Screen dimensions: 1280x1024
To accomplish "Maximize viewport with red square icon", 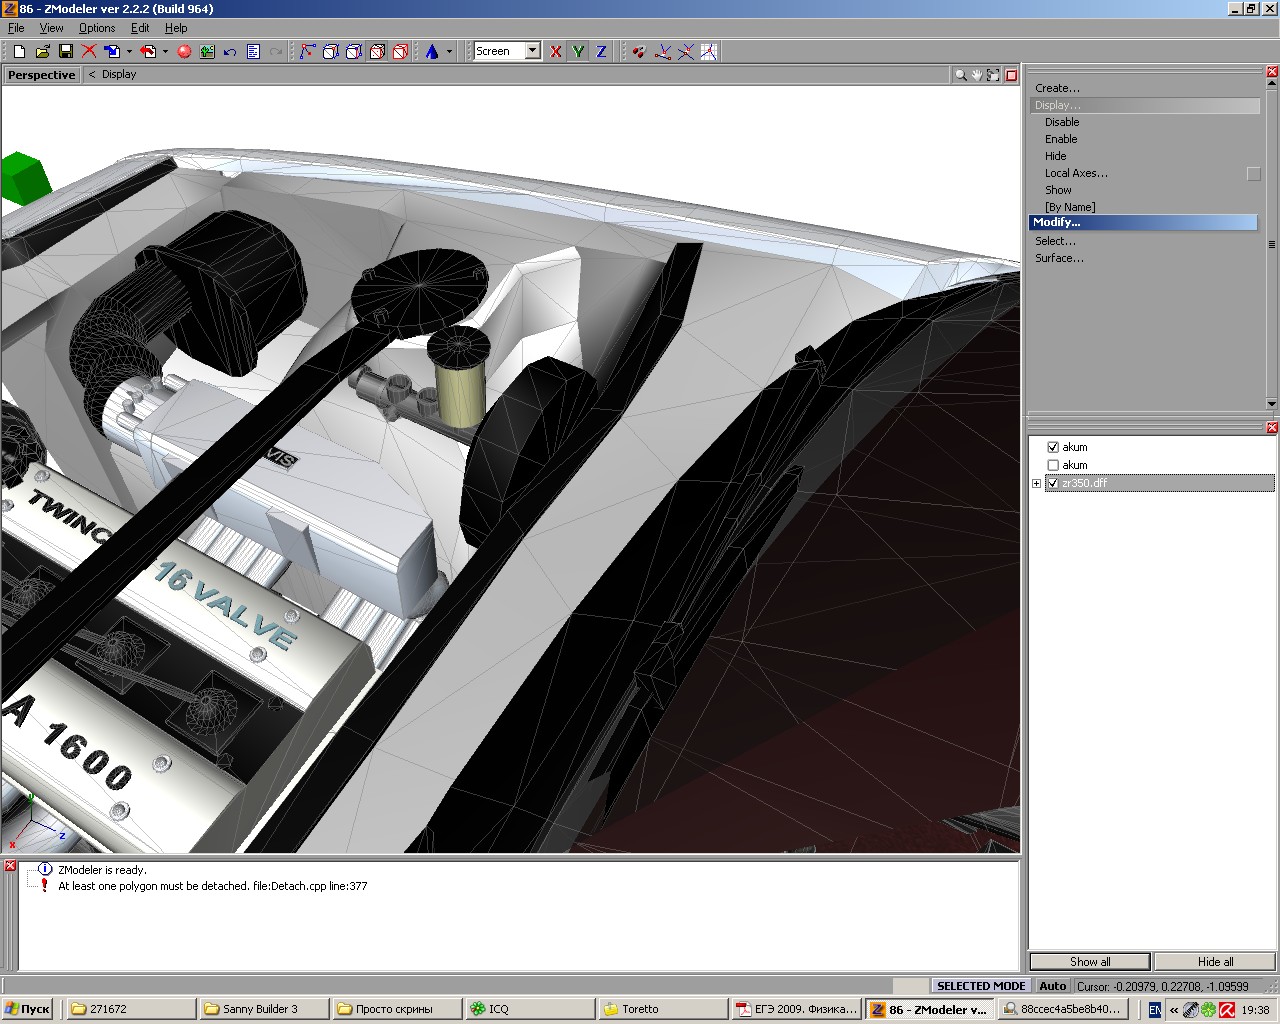I will pos(1011,75).
